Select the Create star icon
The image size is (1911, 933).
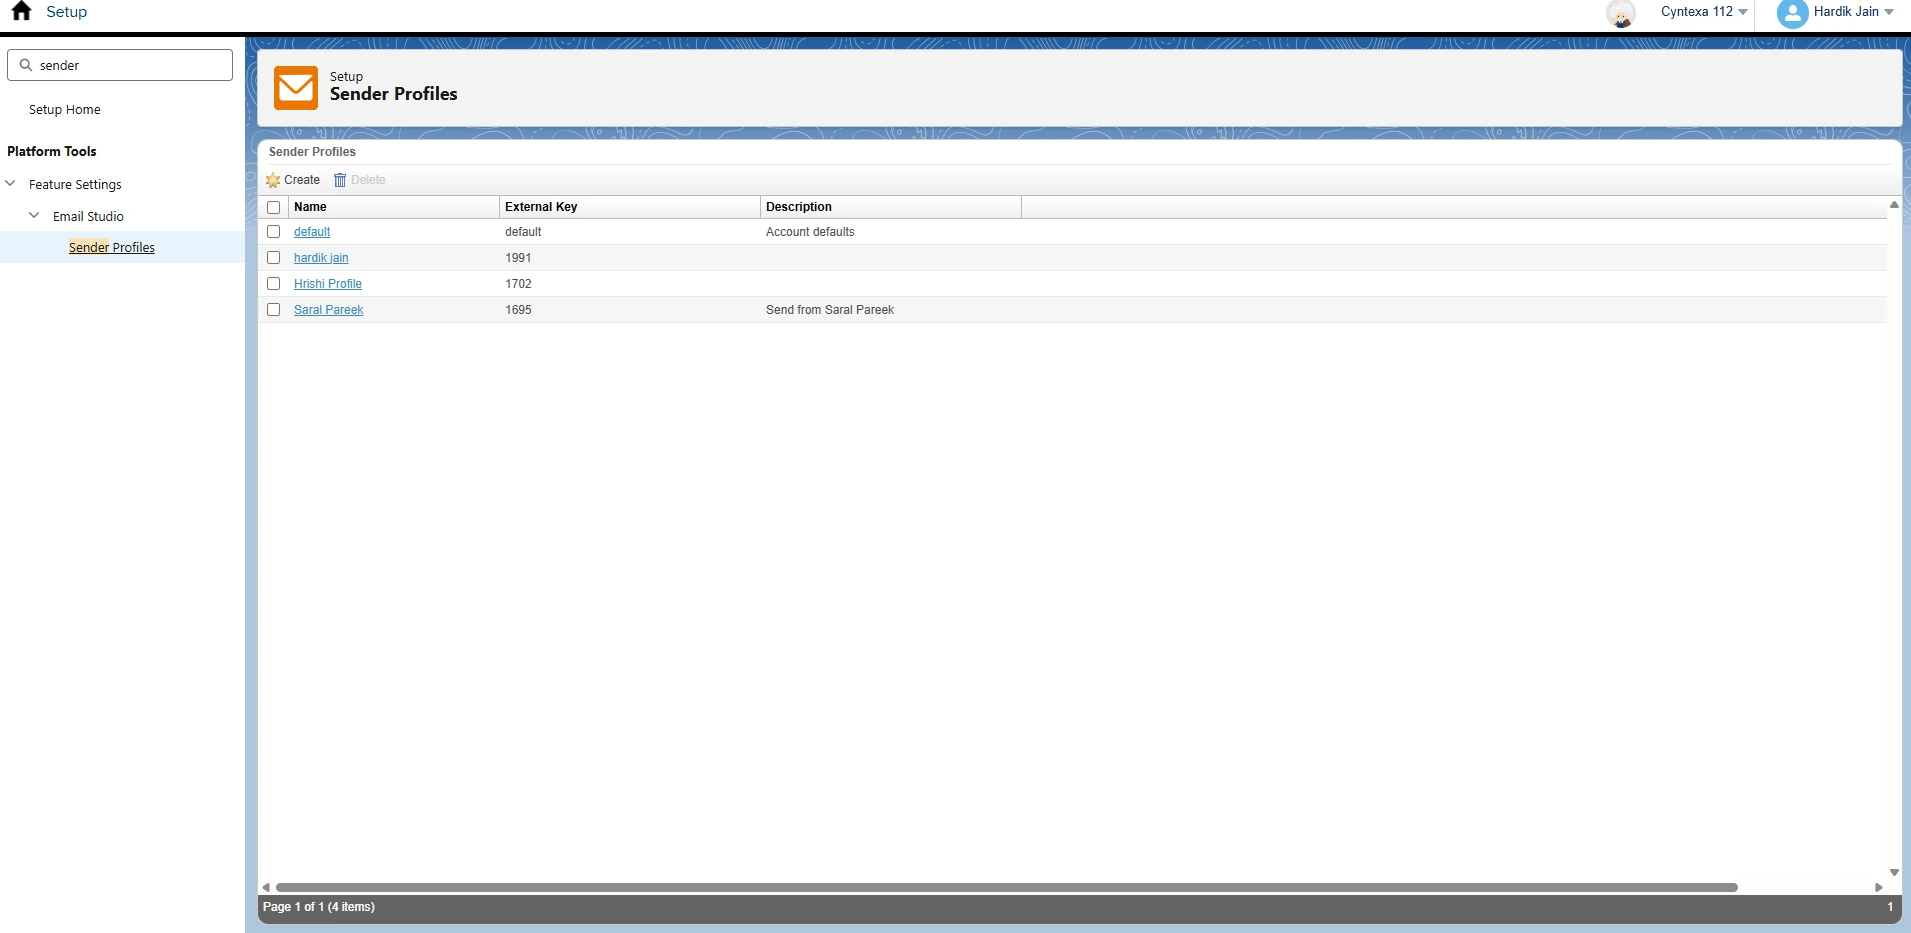point(273,180)
